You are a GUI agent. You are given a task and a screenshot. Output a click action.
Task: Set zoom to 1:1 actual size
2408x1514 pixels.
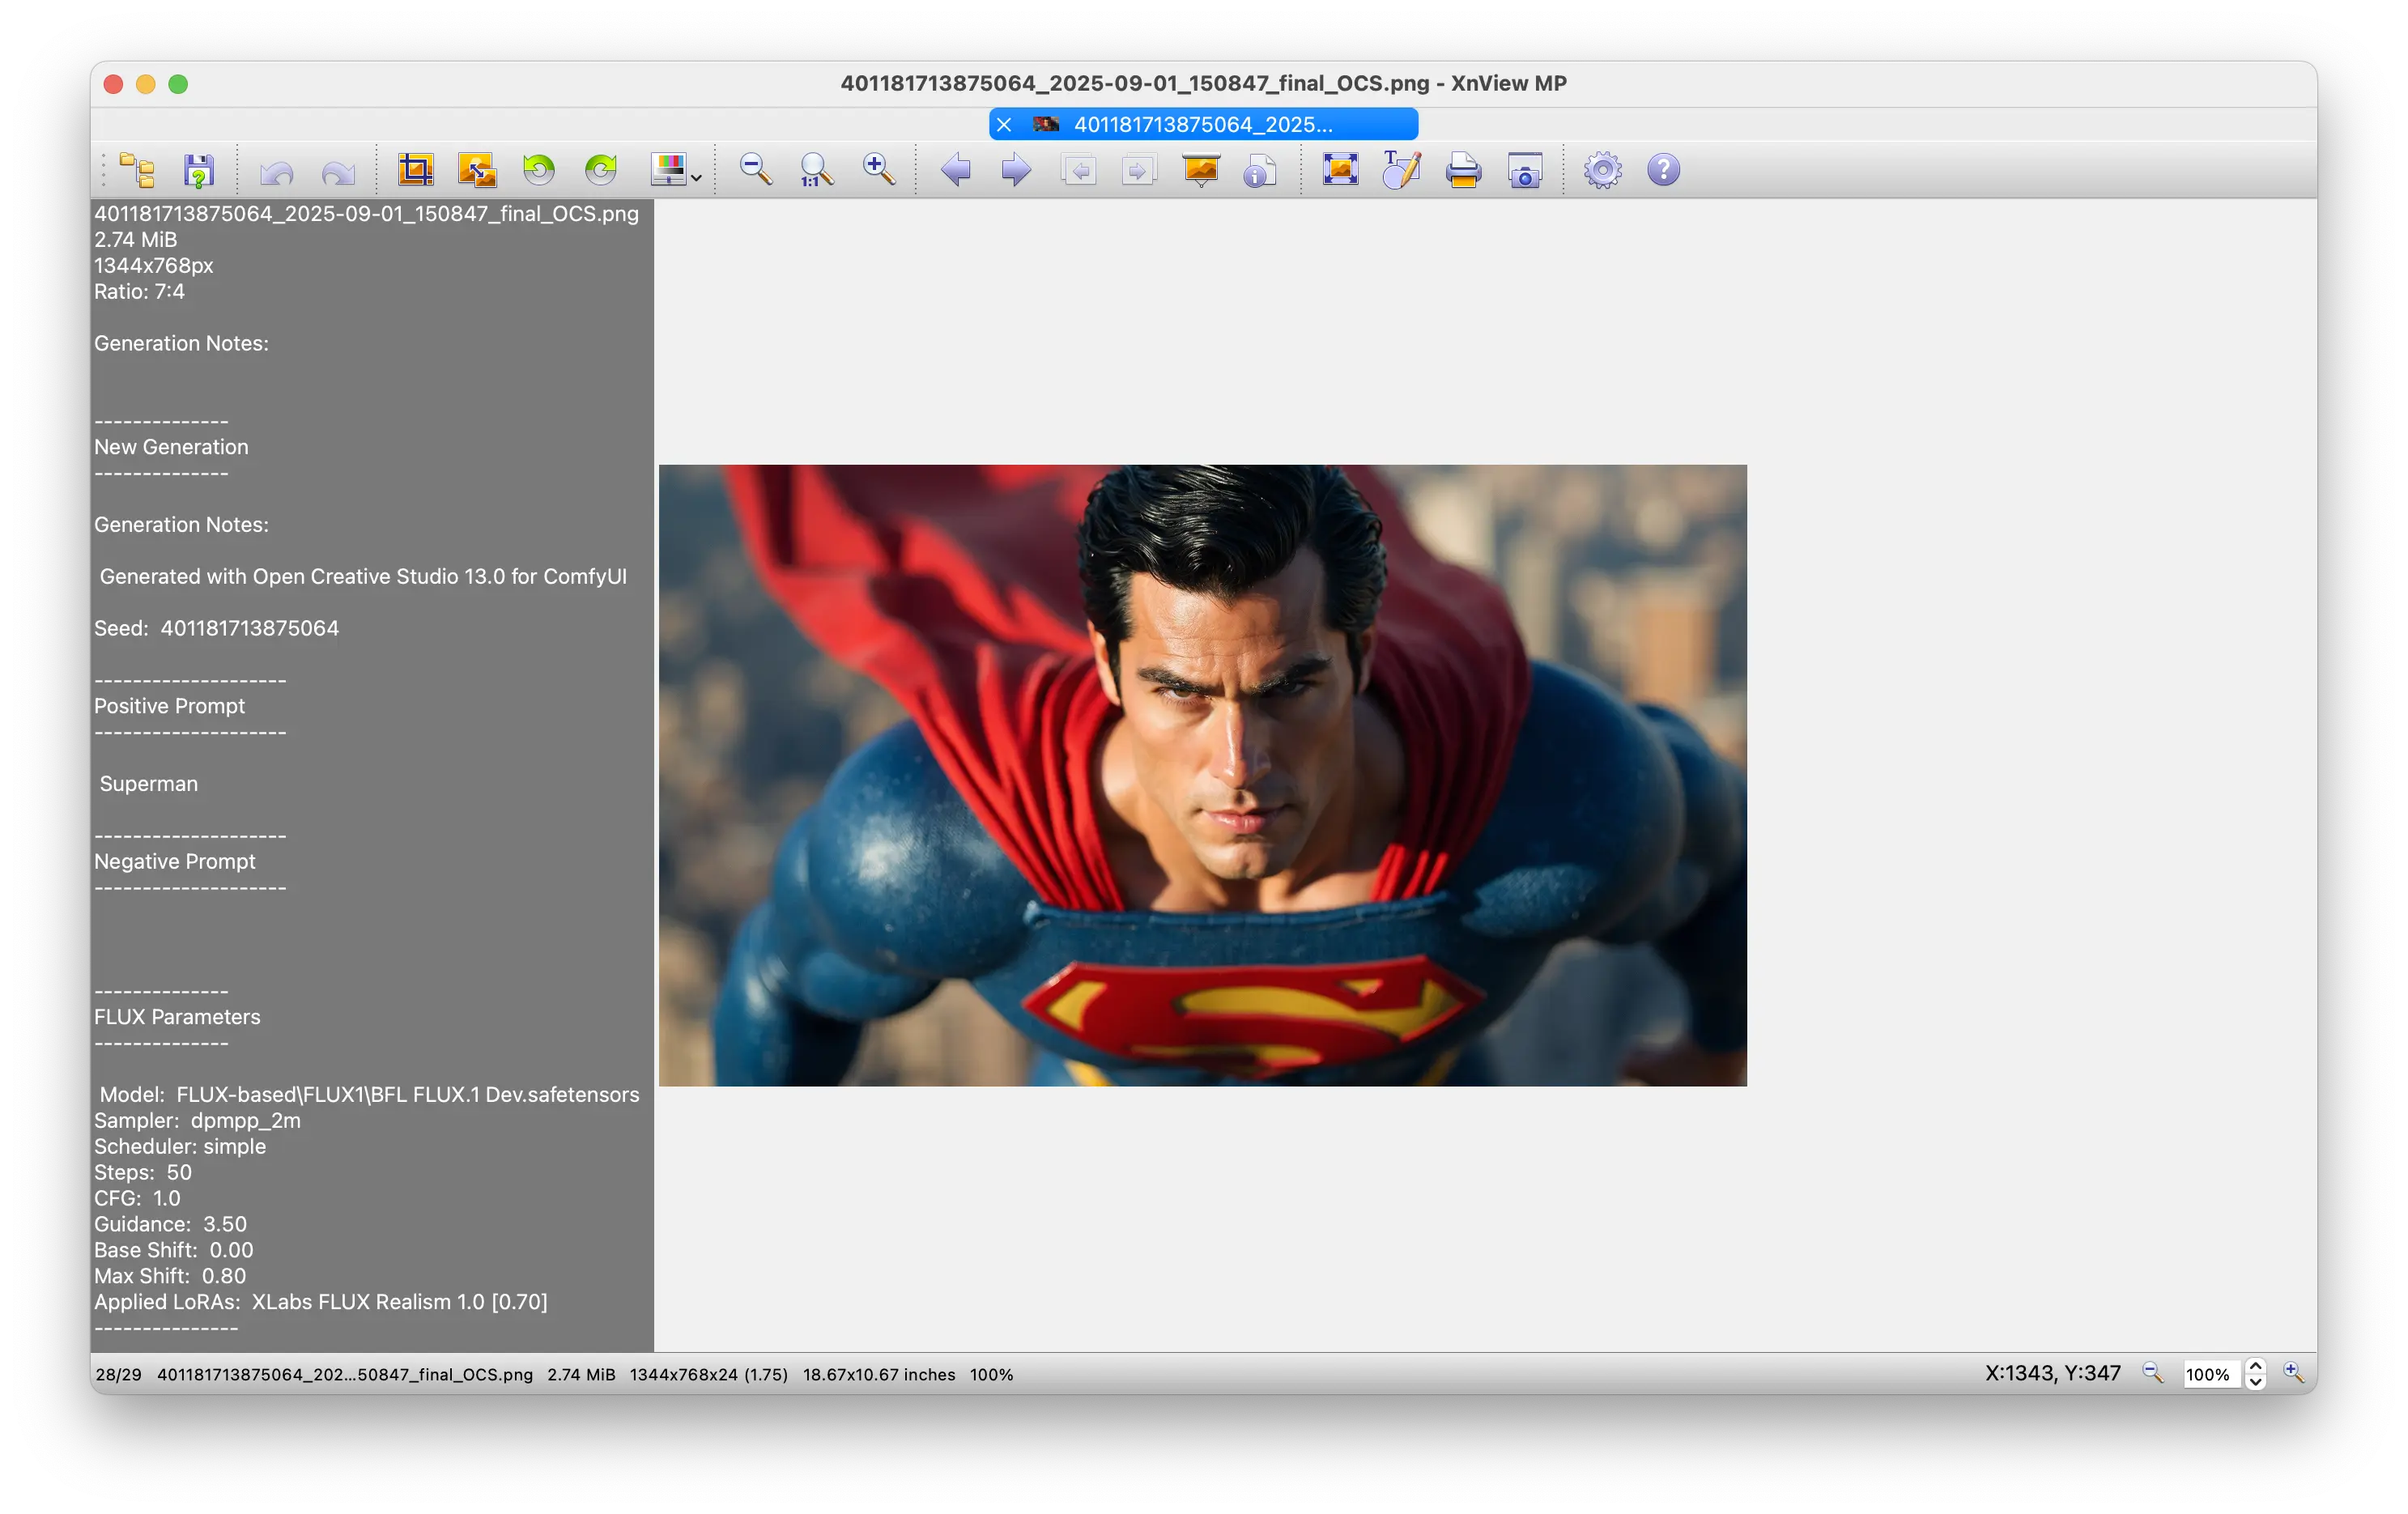[816, 170]
